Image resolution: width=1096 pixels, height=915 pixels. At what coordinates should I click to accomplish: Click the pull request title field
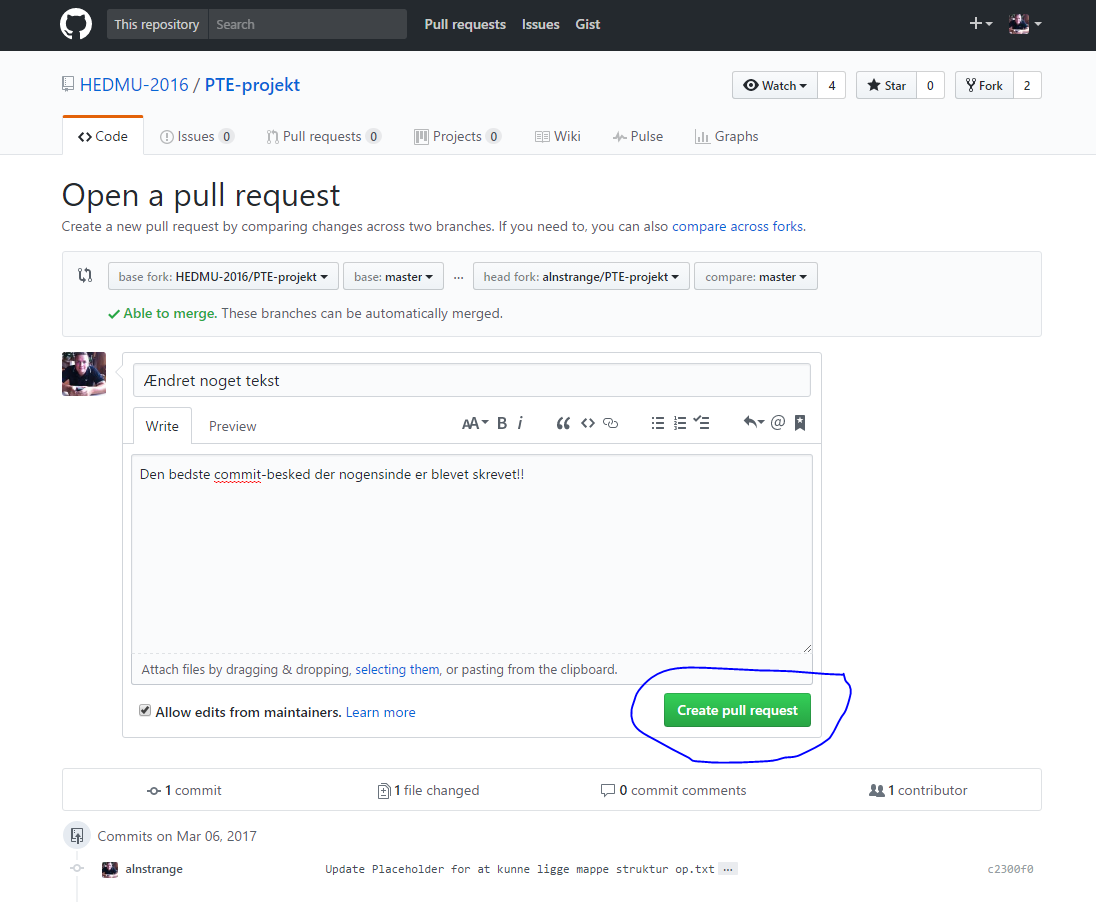(x=472, y=380)
